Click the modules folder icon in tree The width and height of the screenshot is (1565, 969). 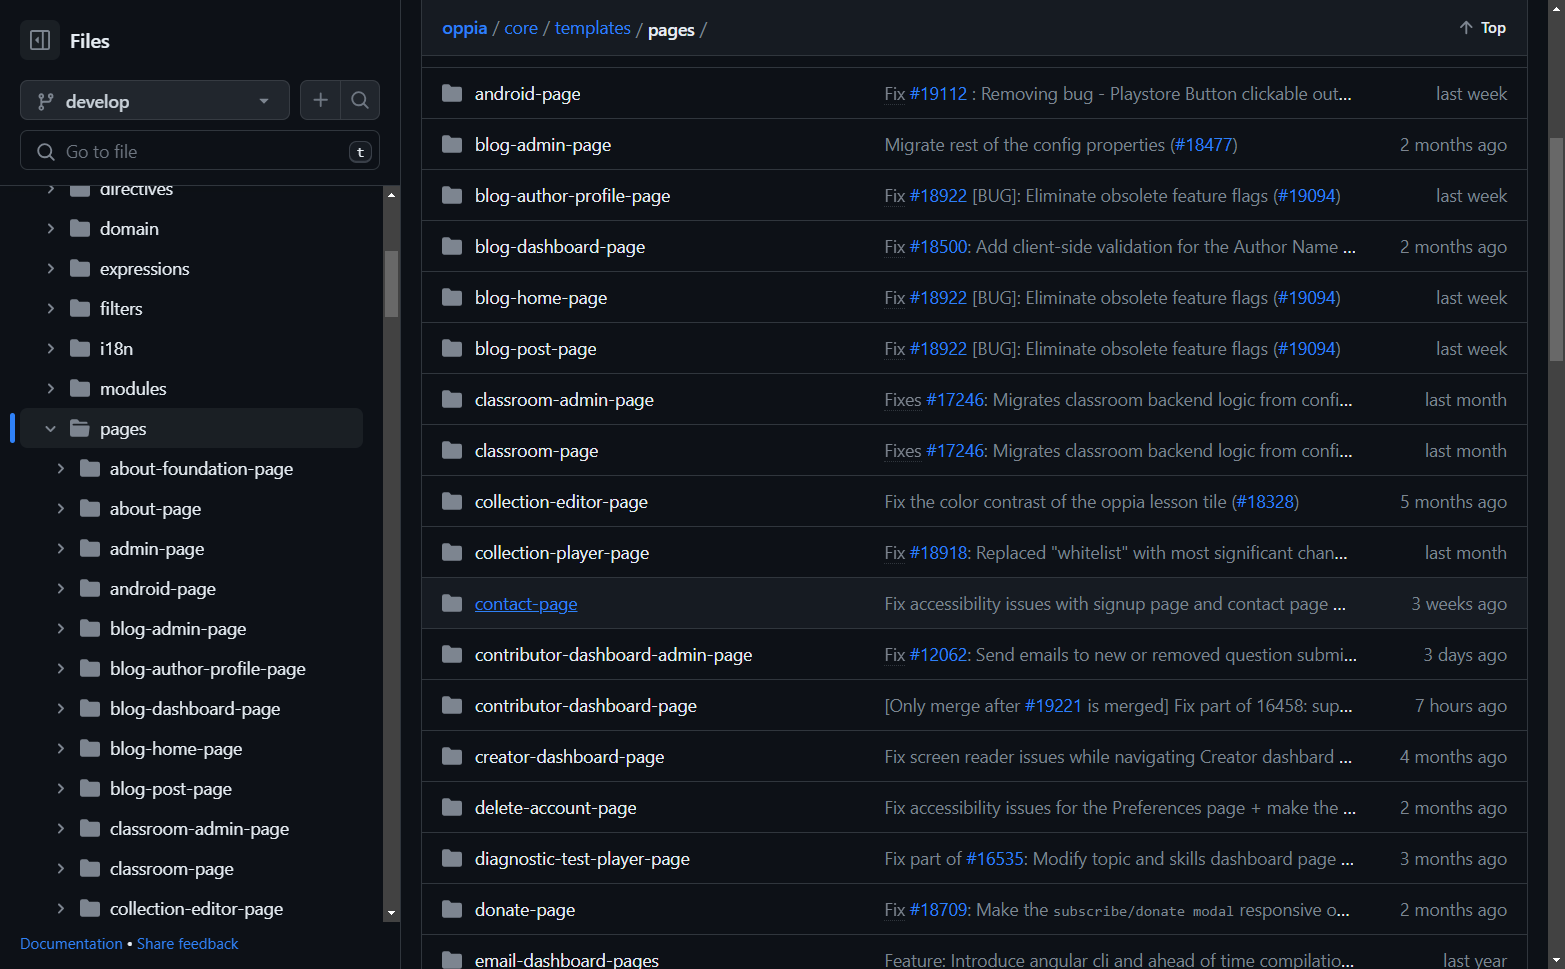(x=80, y=388)
